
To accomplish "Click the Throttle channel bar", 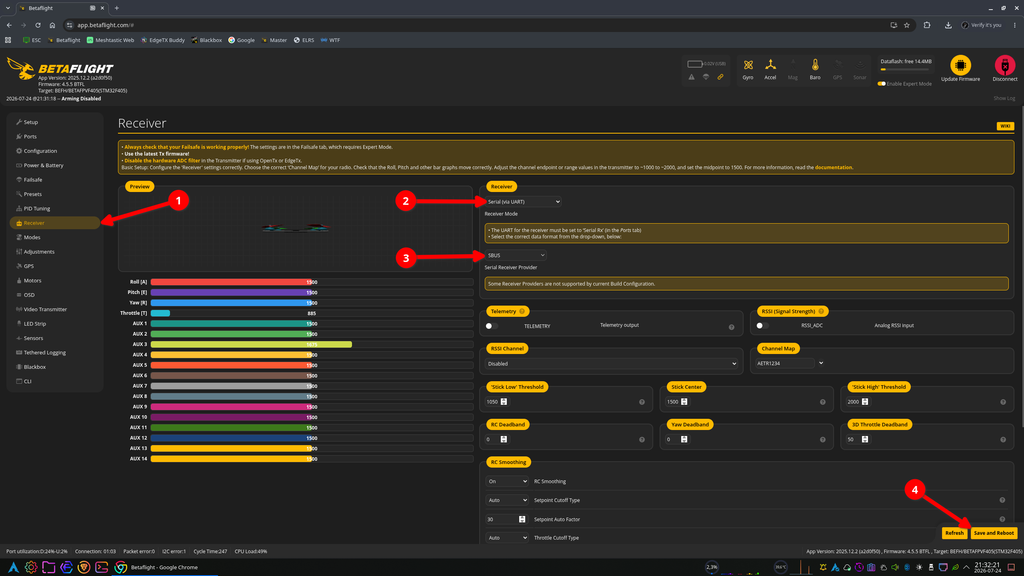I will point(312,313).
